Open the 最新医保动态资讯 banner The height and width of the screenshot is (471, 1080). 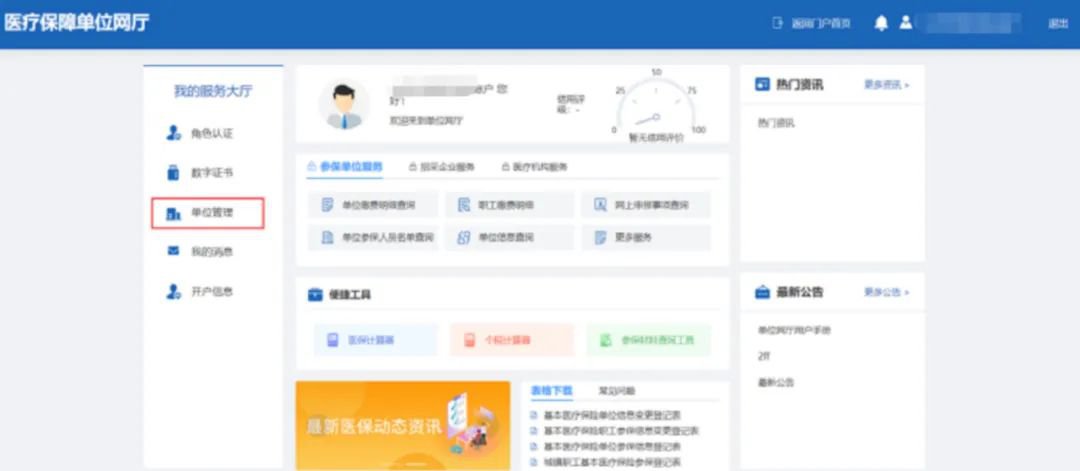[403, 426]
